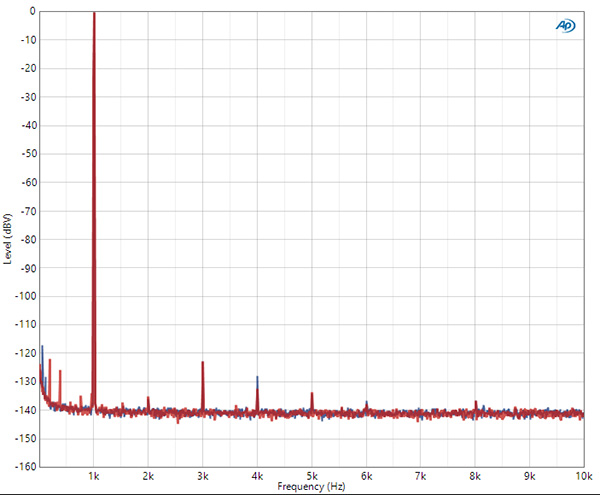Select the blue 4k harmonic spike tip
The width and height of the screenshot is (600, 495).
(258, 379)
